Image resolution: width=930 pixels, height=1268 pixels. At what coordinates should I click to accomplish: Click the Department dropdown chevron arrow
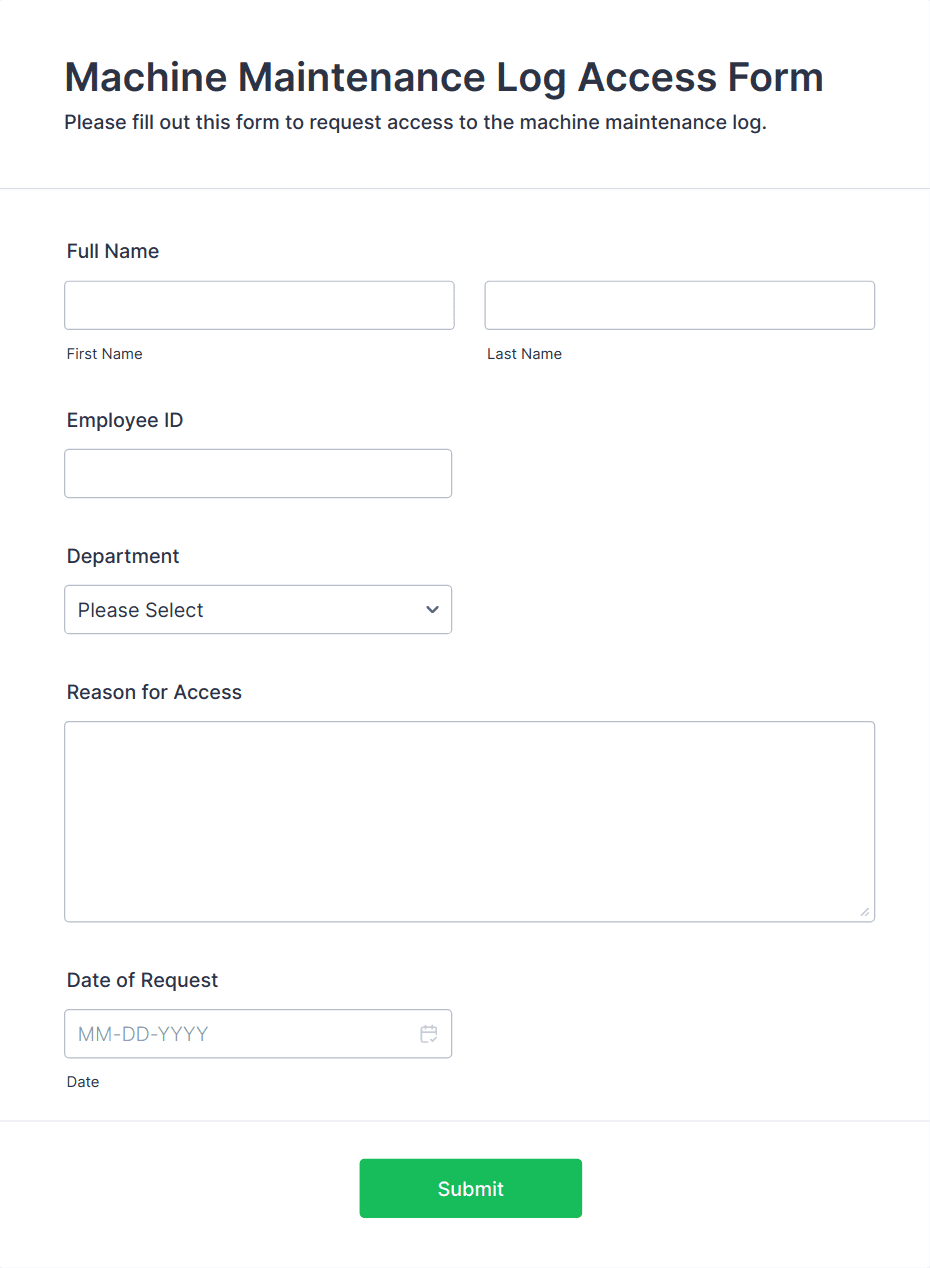[432, 609]
